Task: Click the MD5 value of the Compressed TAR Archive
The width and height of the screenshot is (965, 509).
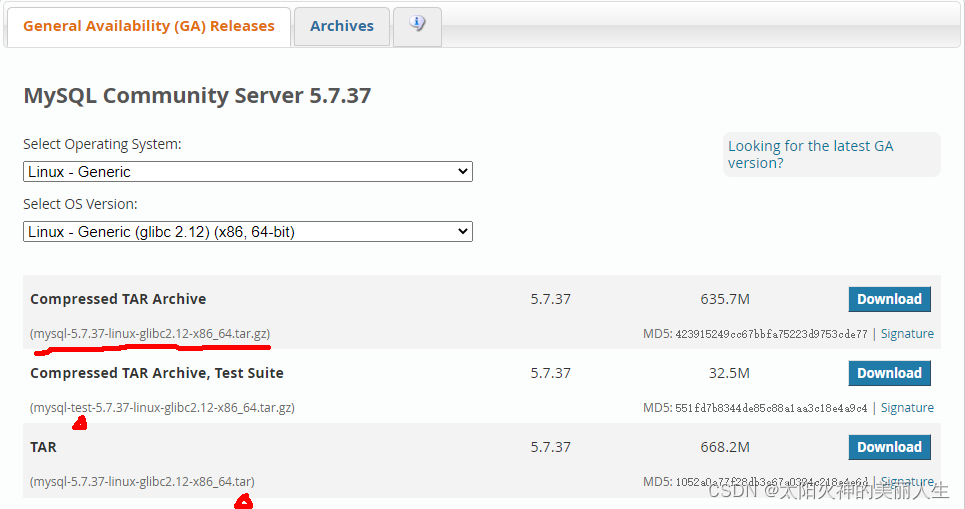Action: (771, 334)
